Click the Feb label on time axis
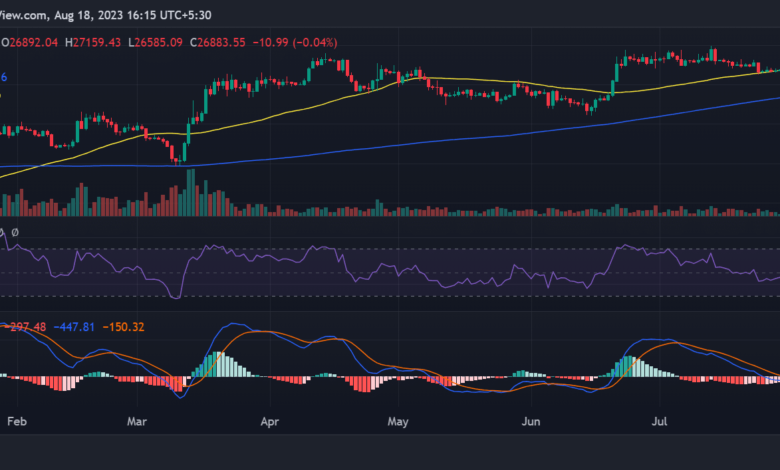Screen dimensions: 780x470 [x=17, y=423]
